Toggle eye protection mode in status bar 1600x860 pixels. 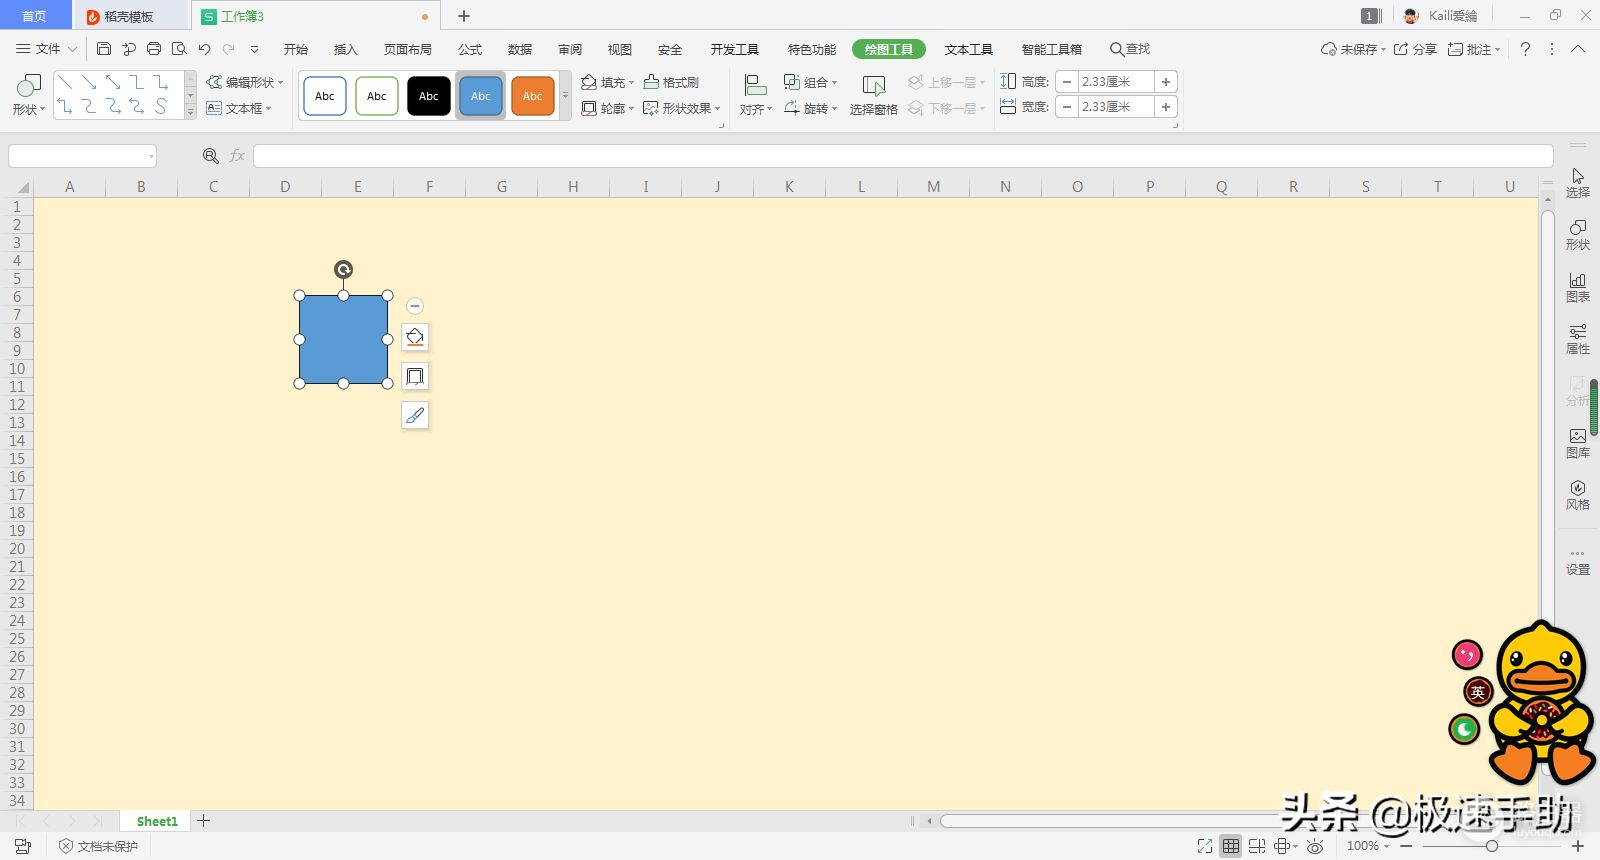[1315, 846]
